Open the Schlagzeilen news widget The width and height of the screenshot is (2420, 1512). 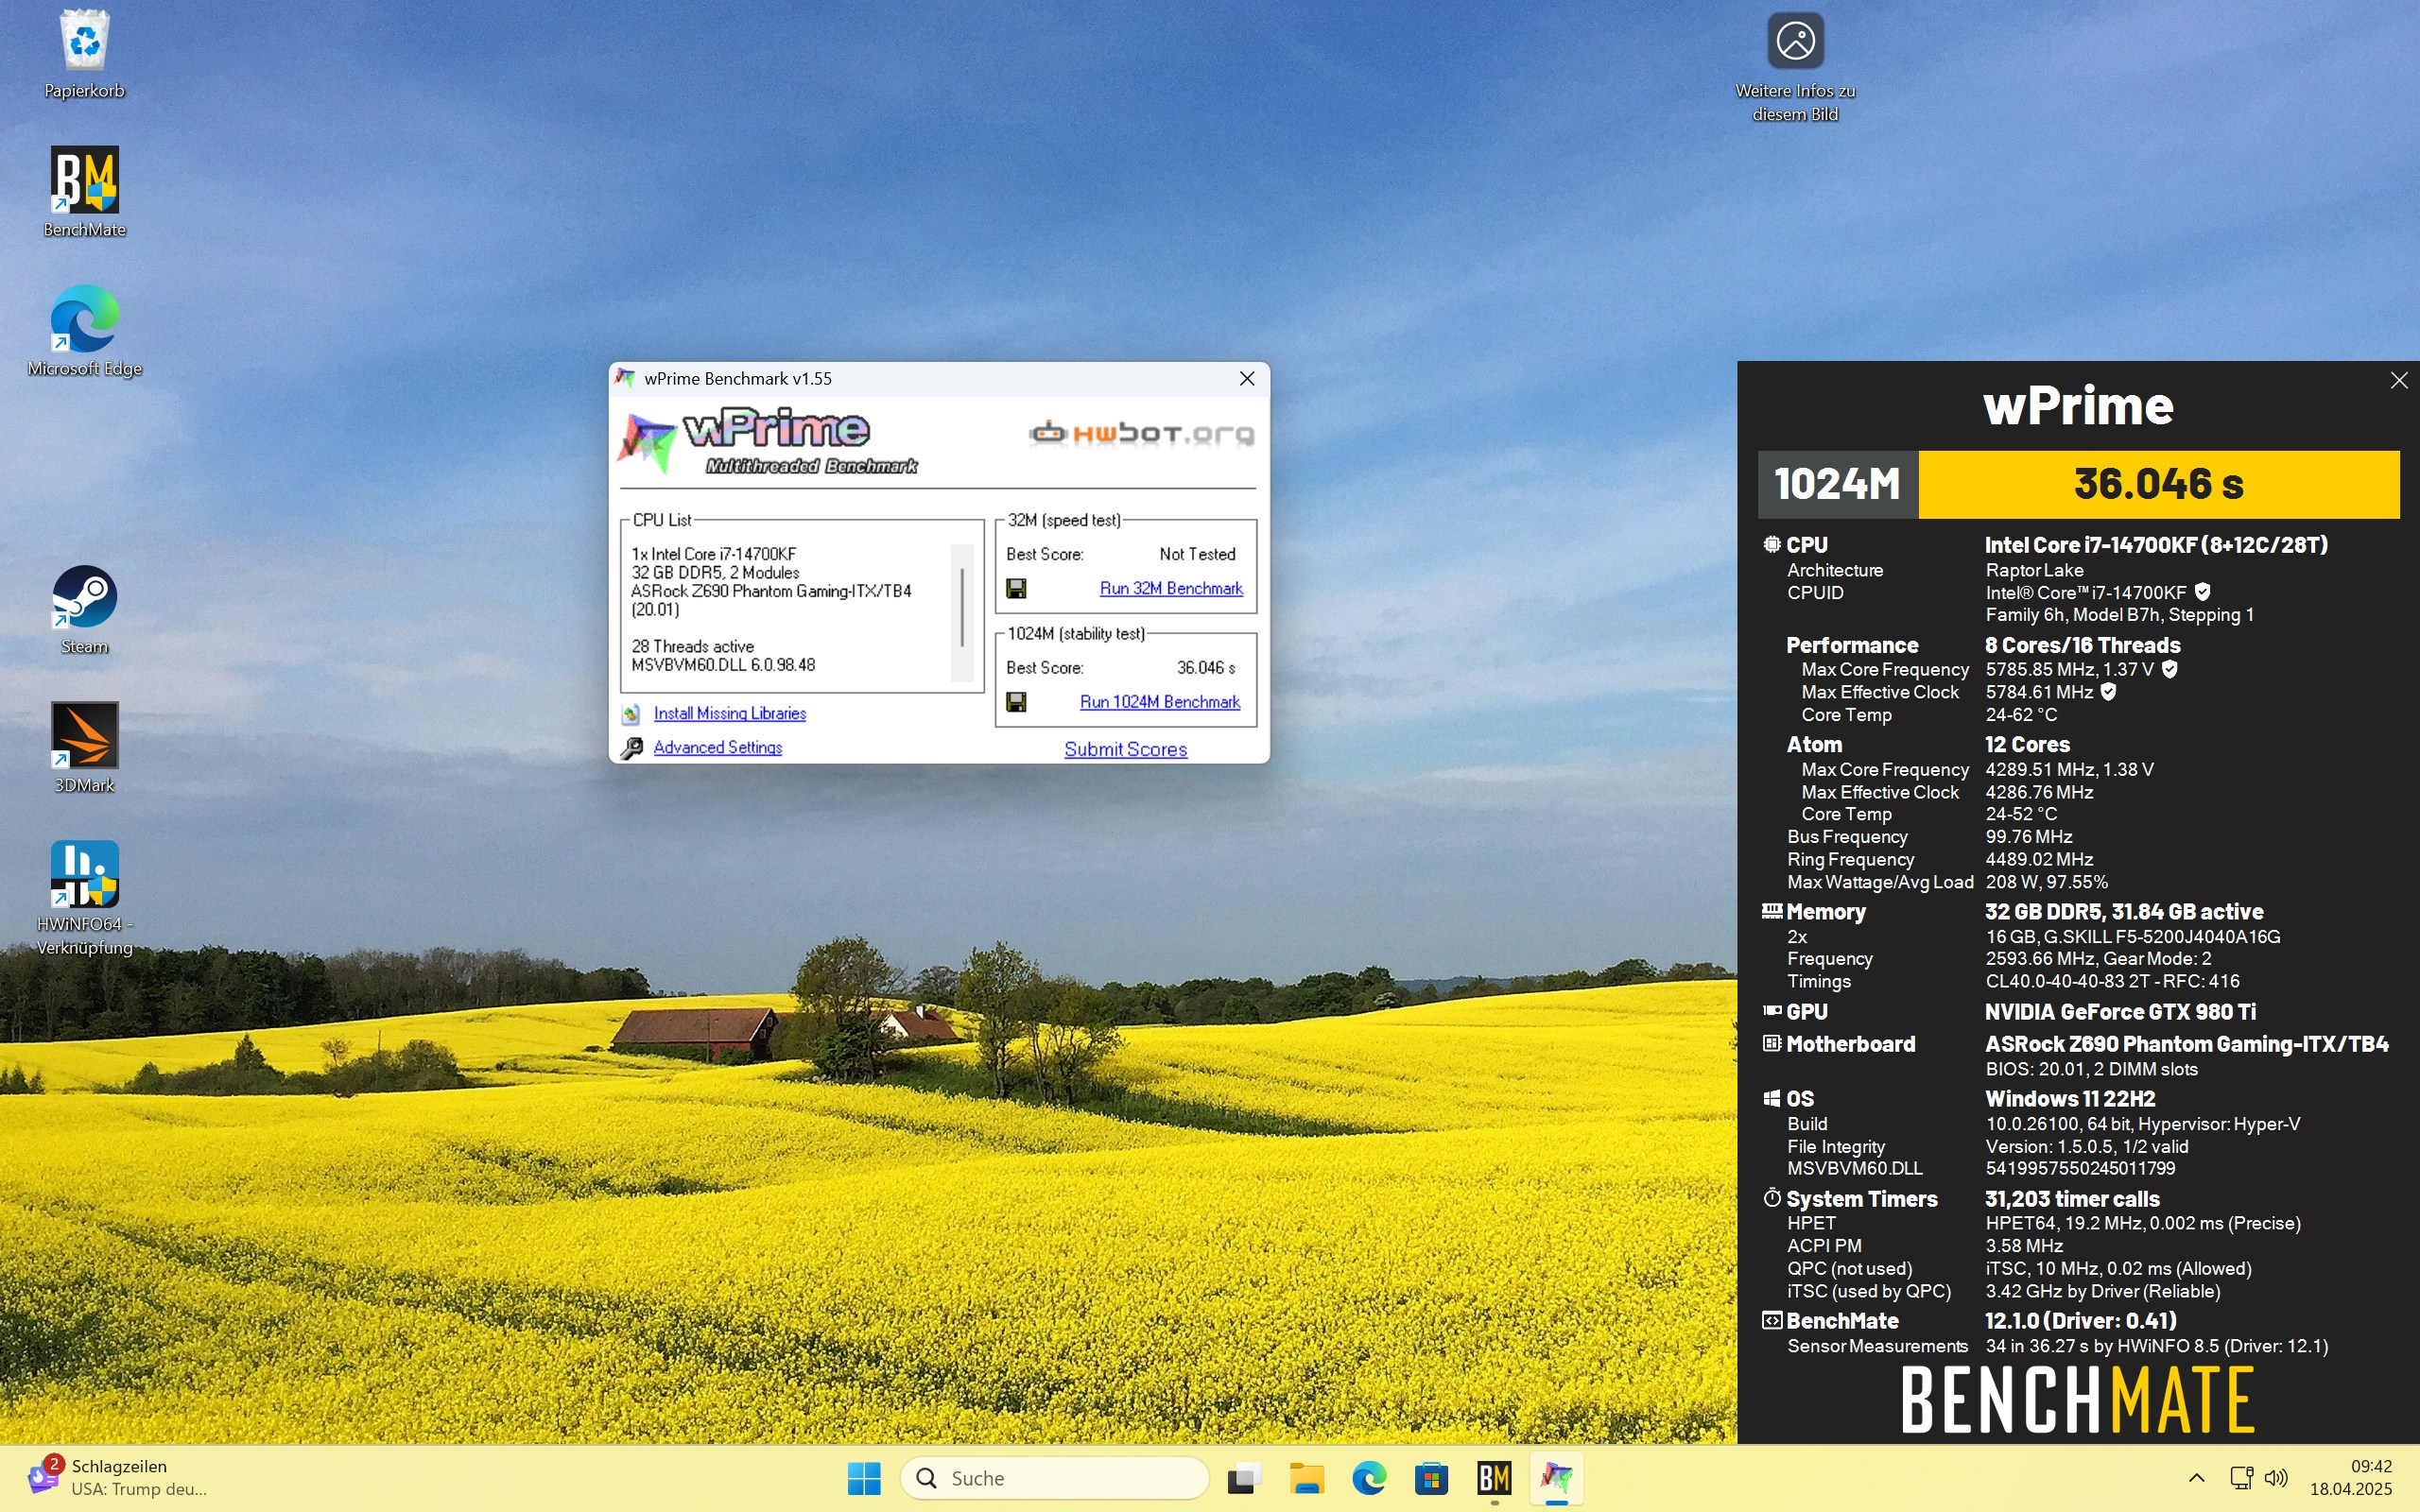click(118, 1478)
